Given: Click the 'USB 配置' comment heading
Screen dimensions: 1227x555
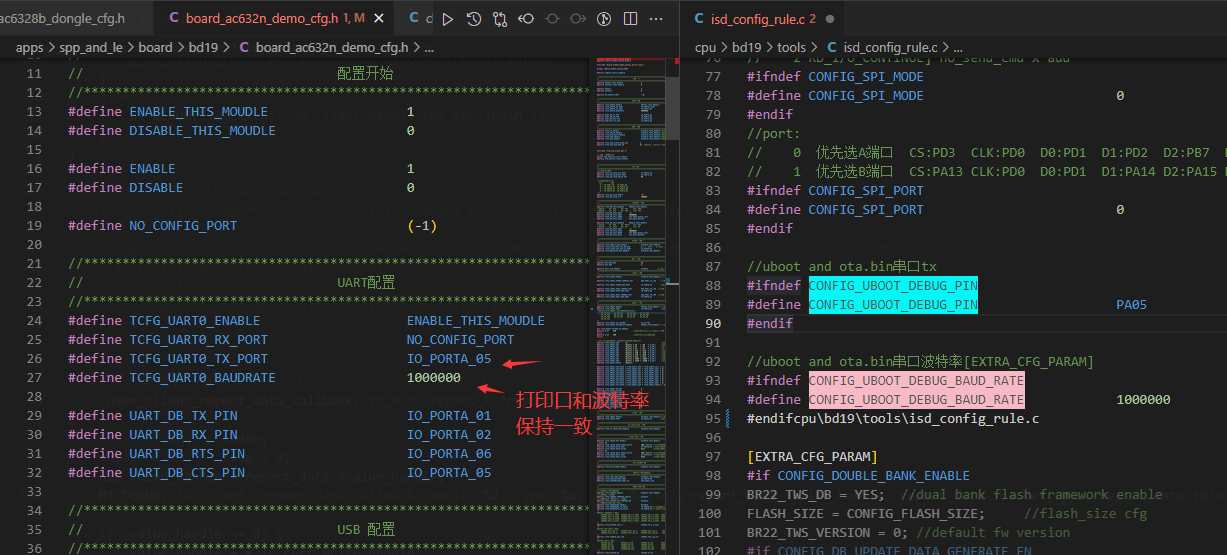Looking at the screenshot, I should (366, 529).
